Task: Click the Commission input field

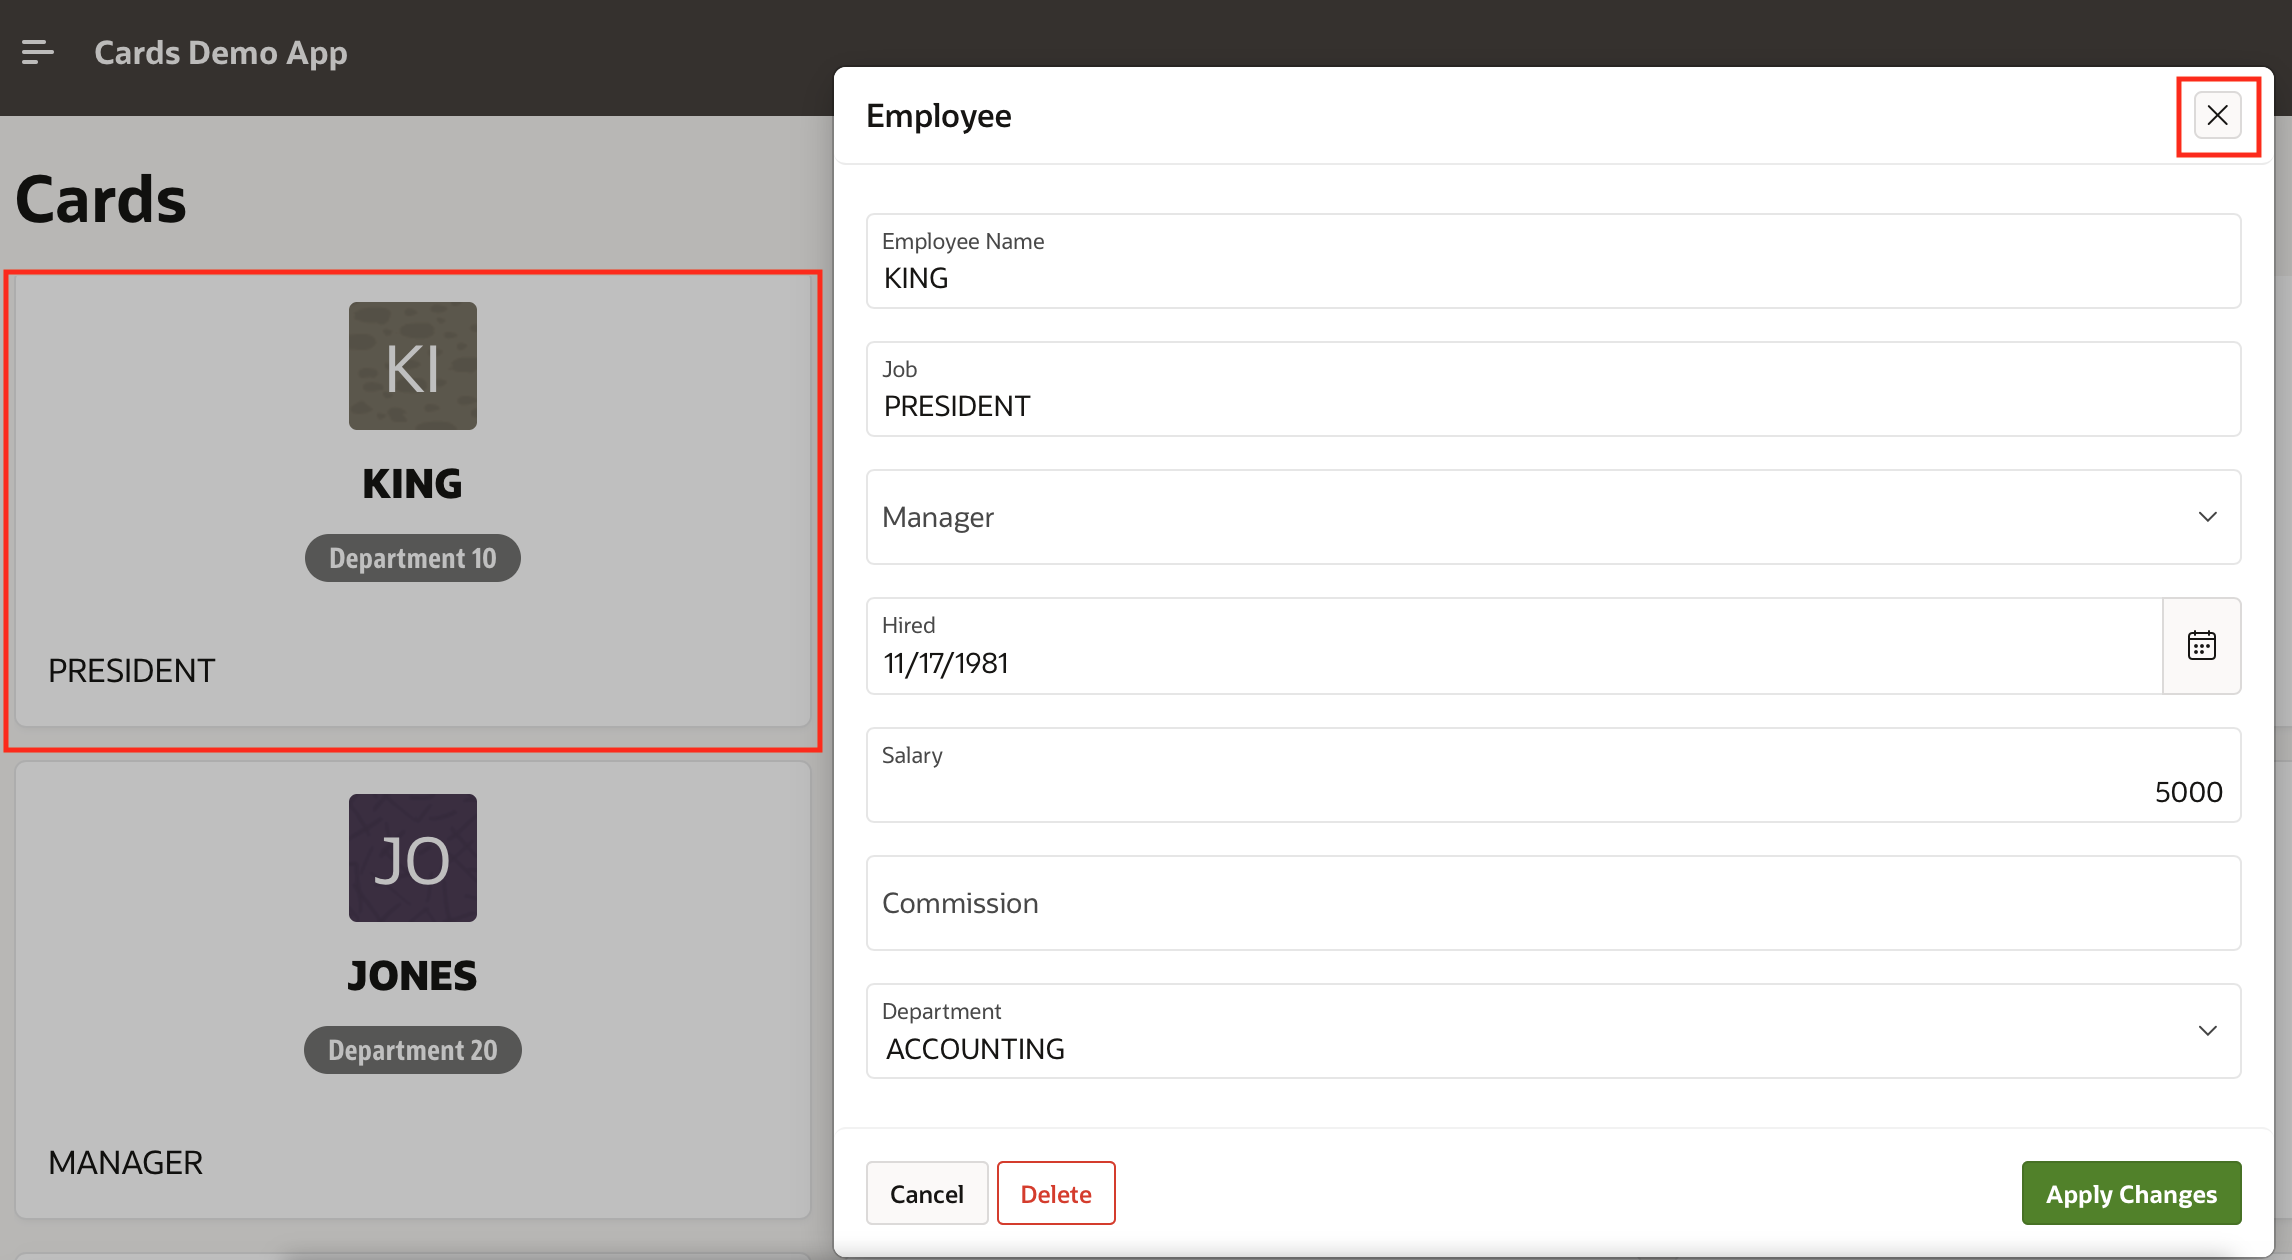Action: (1552, 903)
